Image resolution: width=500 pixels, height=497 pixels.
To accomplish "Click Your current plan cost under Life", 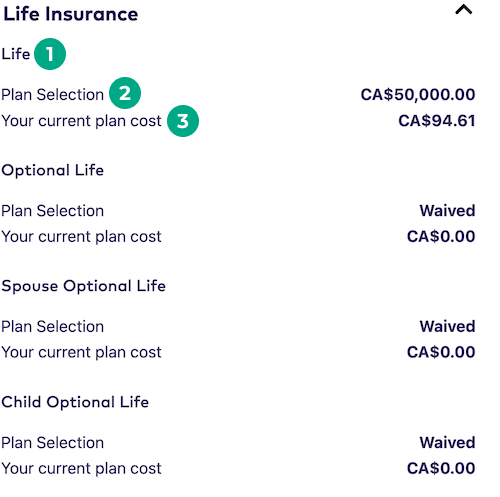I will point(81,121).
